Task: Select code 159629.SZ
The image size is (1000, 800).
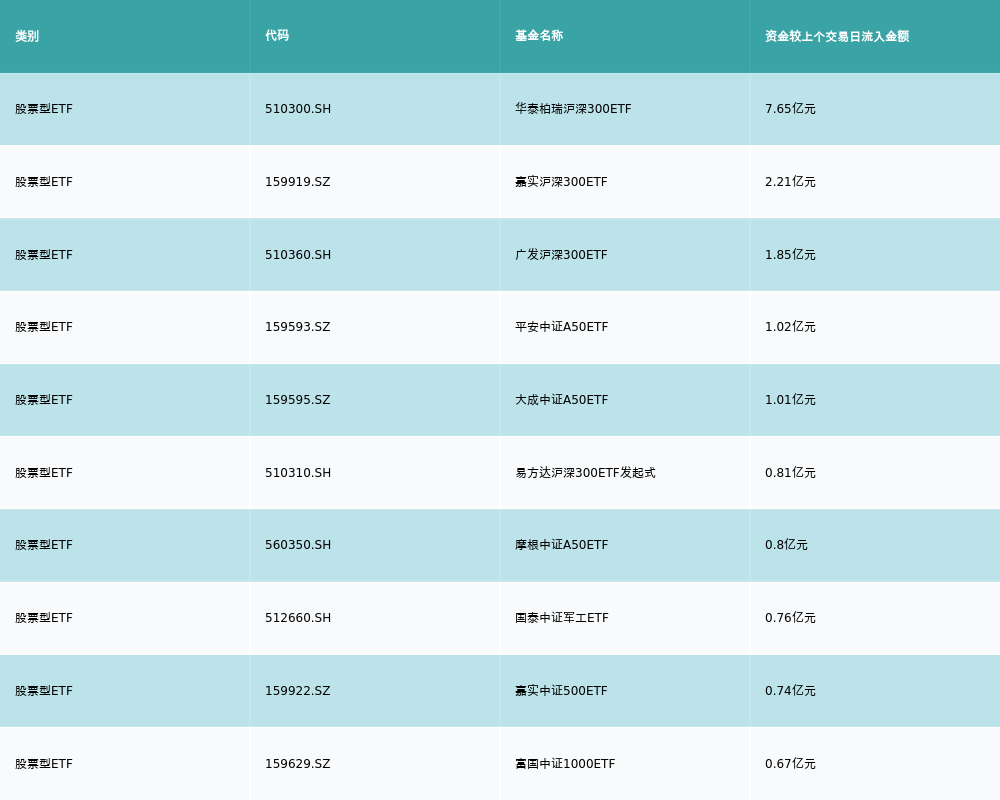Action: tap(298, 764)
